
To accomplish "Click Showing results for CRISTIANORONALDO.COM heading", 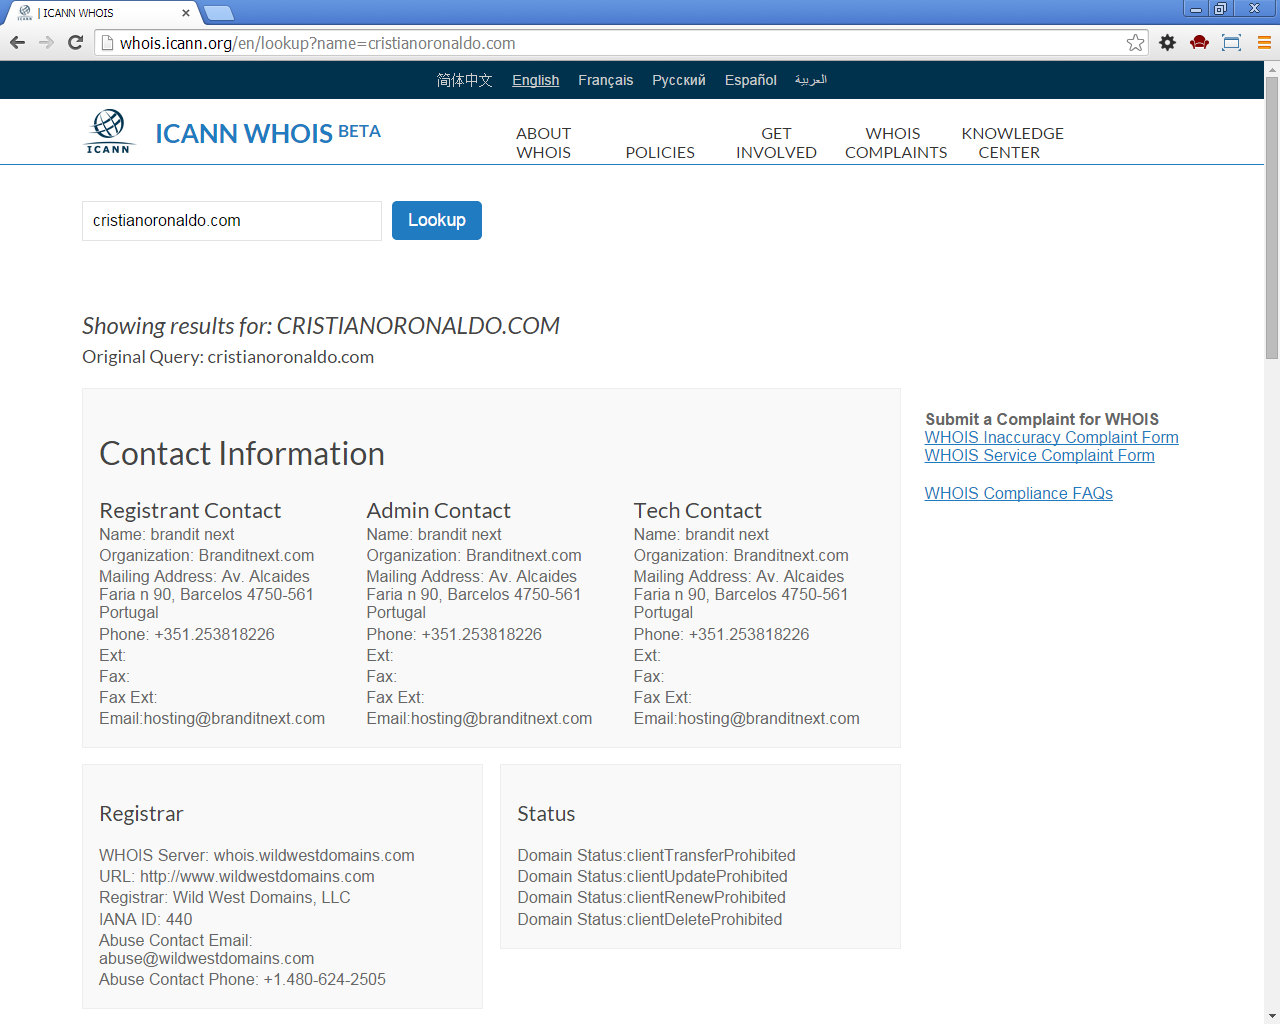I will click(321, 326).
